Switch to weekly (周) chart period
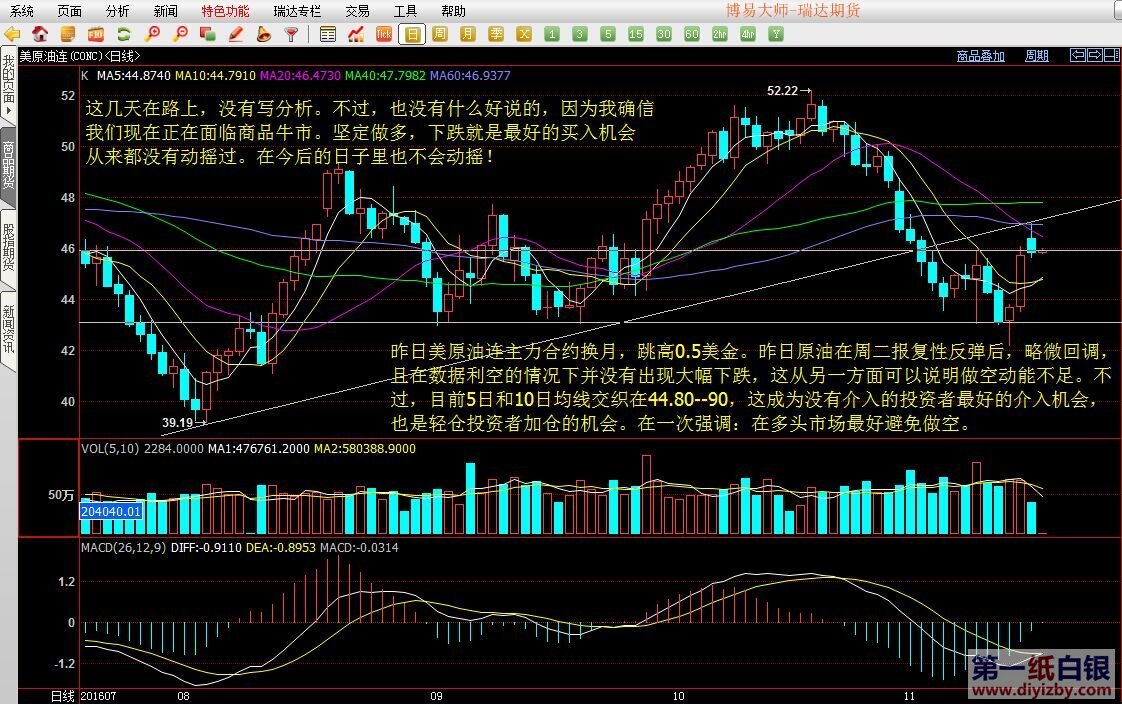This screenshot has width=1122, height=704. pos(439,34)
